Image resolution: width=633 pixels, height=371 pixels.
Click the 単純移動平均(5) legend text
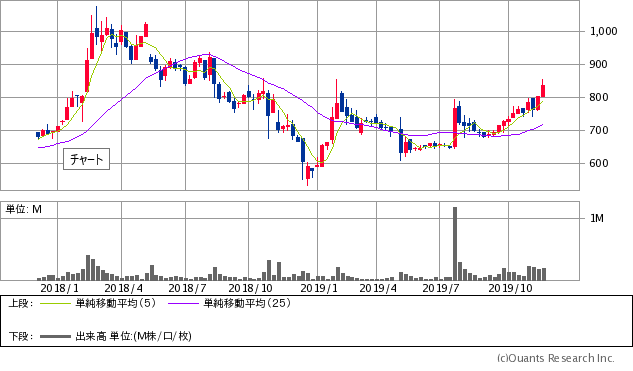coord(116,303)
